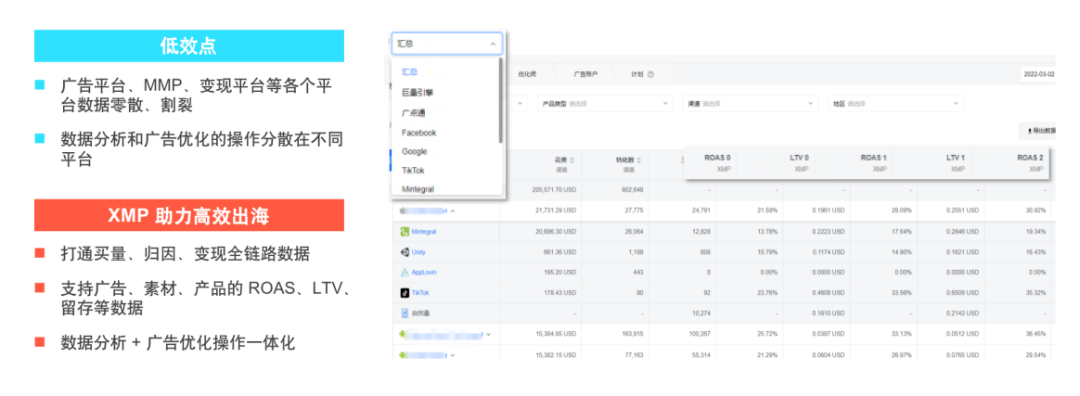Click the AppLovin triangle logo icon
The height and width of the screenshot is (396, 1080).
tap(405, 272)
